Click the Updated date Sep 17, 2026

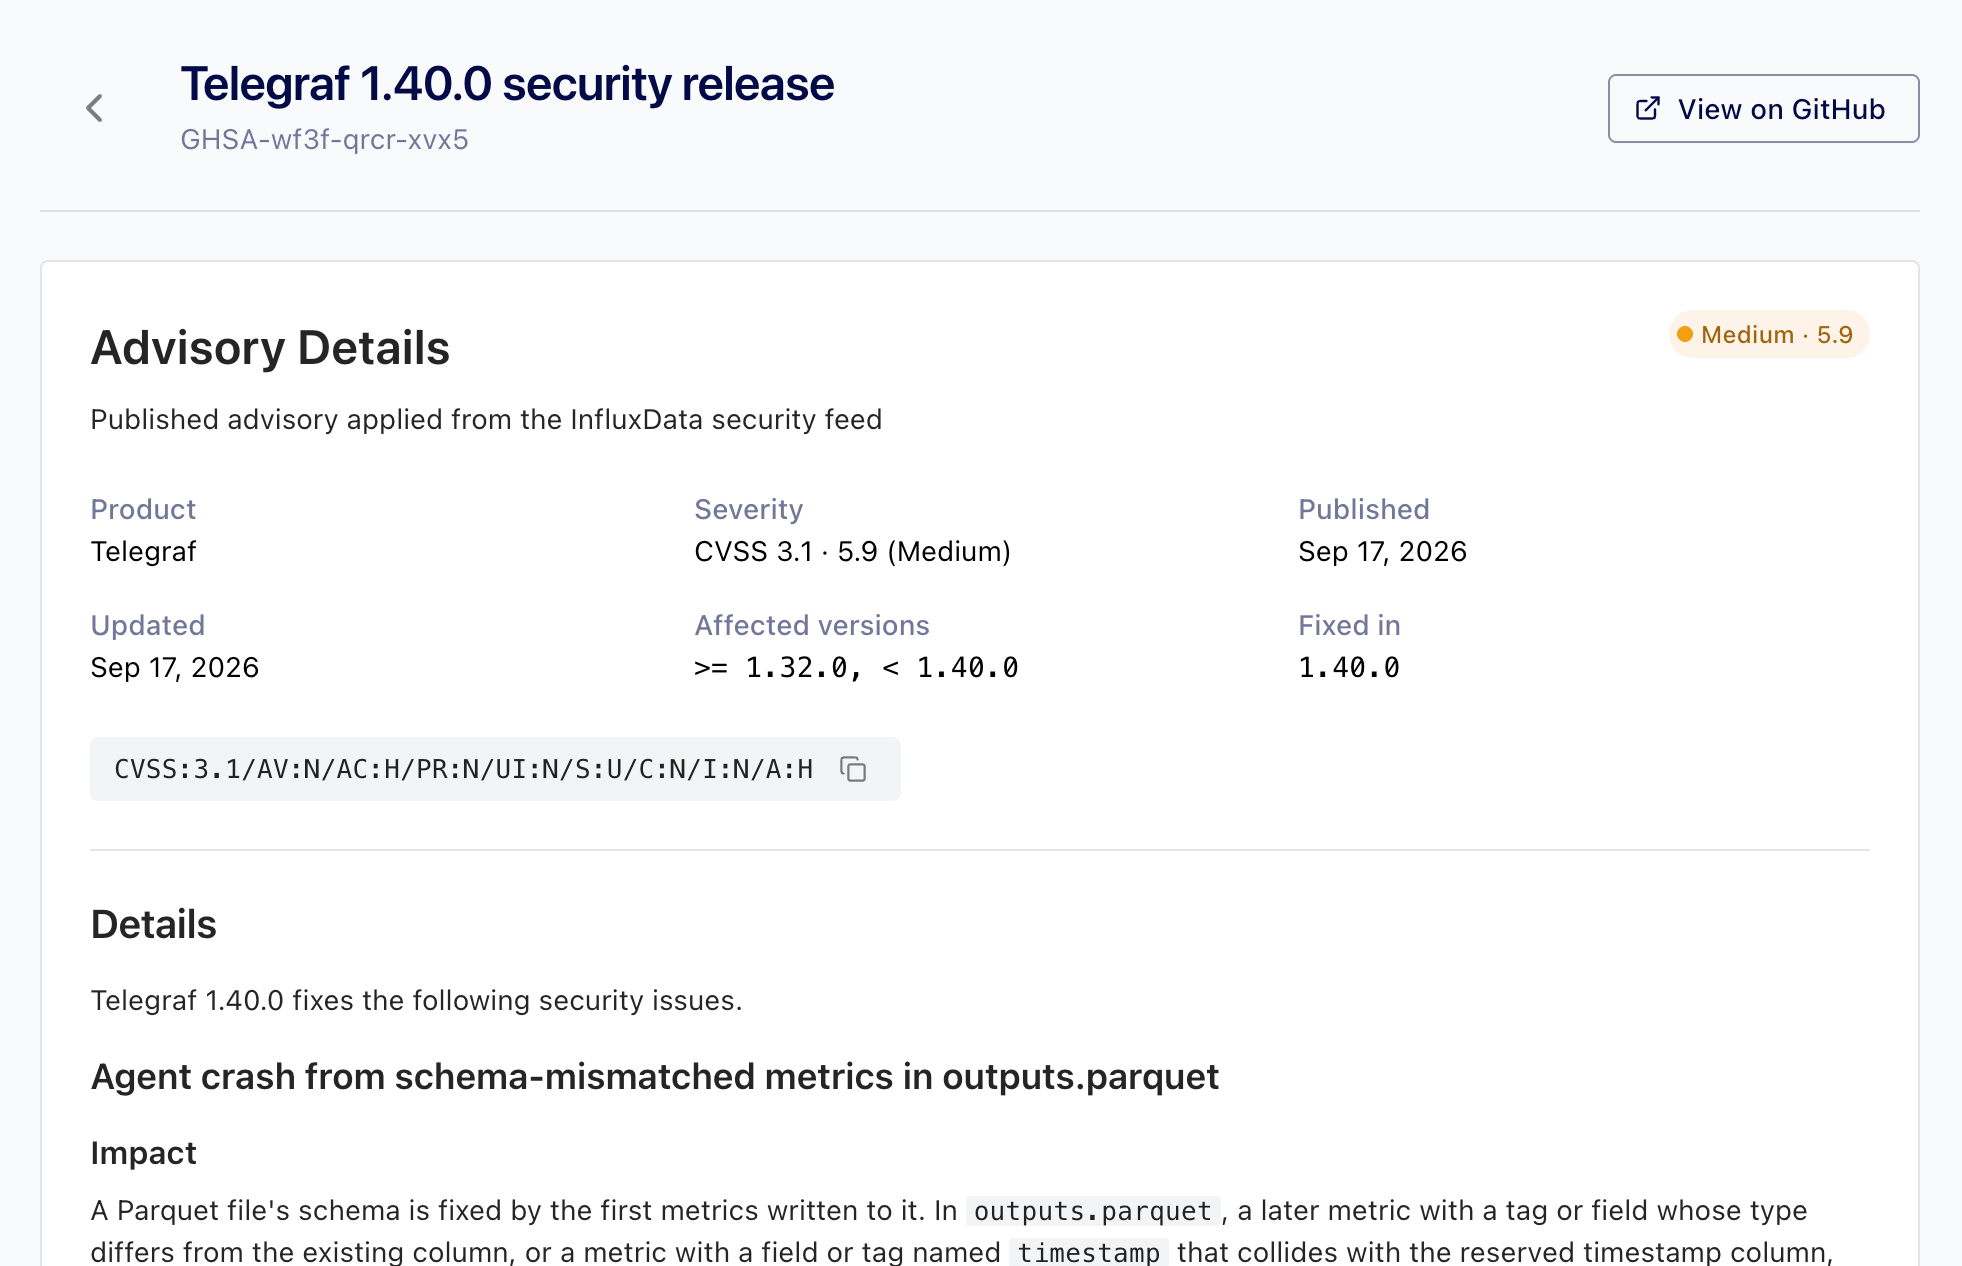[x=174, y=667]
